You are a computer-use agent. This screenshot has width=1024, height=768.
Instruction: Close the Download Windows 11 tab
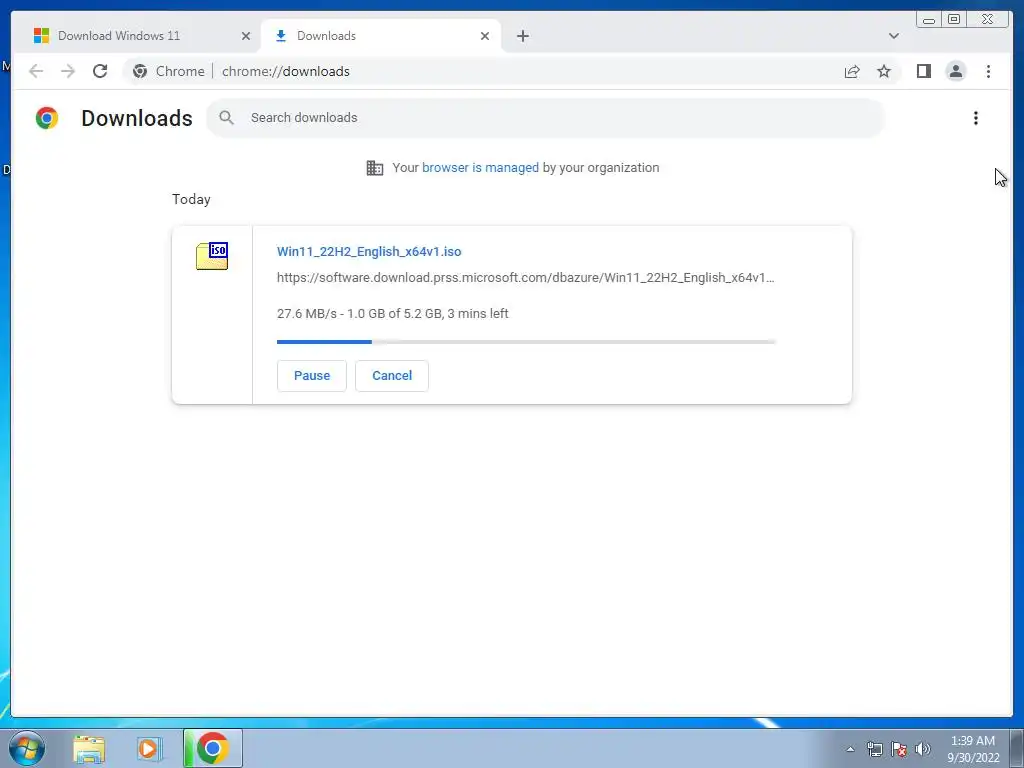[x=246, y=36]
